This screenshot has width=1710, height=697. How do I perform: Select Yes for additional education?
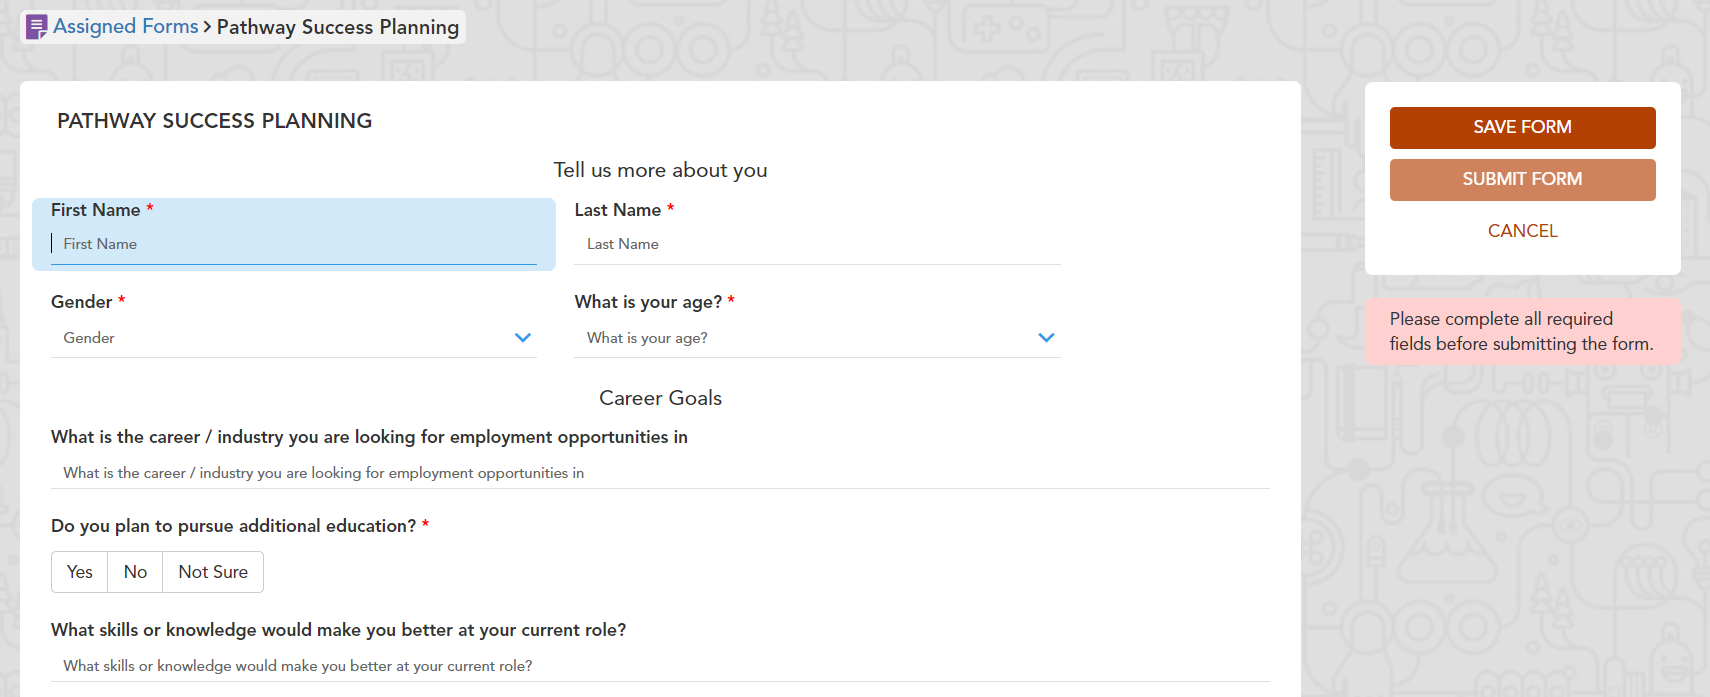point(80,572)
